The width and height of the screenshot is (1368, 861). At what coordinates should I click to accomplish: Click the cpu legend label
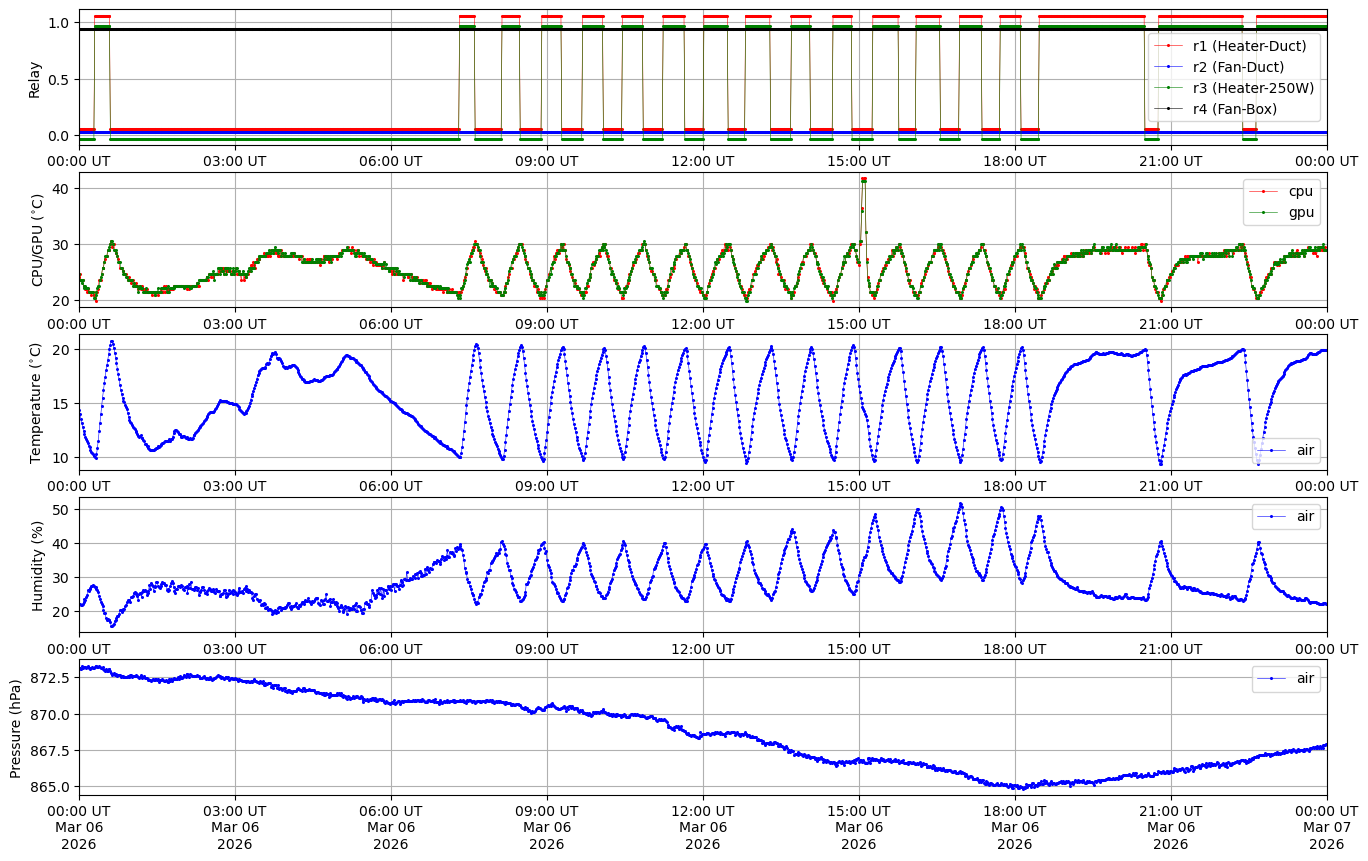1300,191
